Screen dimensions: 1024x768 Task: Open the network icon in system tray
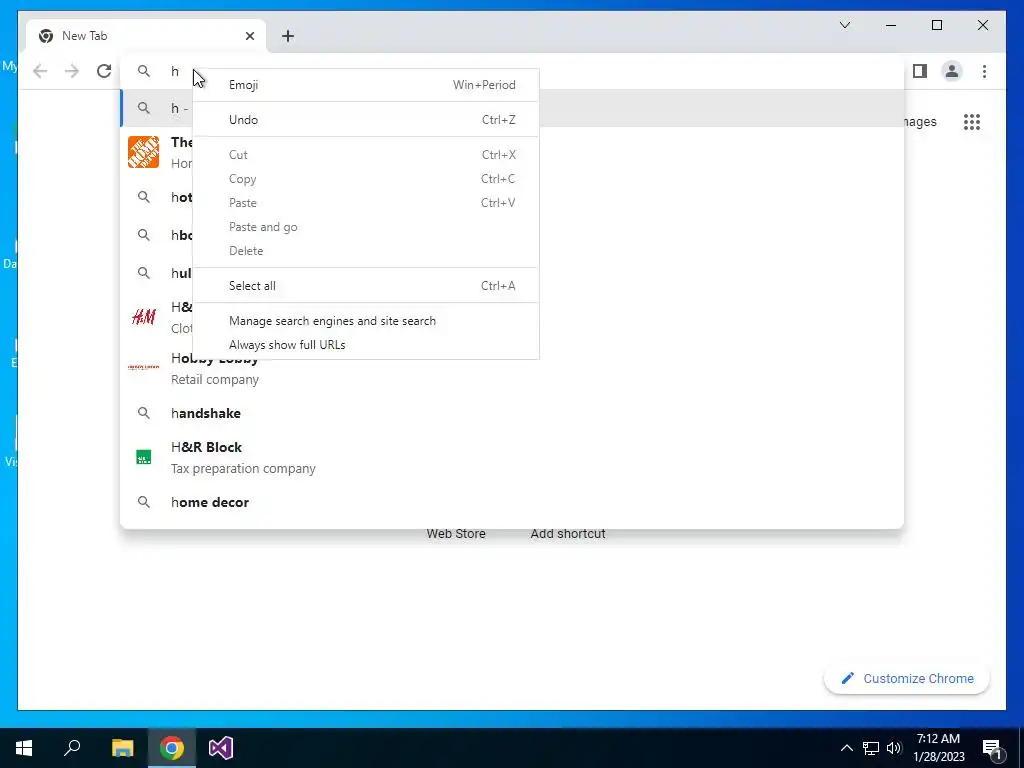(871, 748)
